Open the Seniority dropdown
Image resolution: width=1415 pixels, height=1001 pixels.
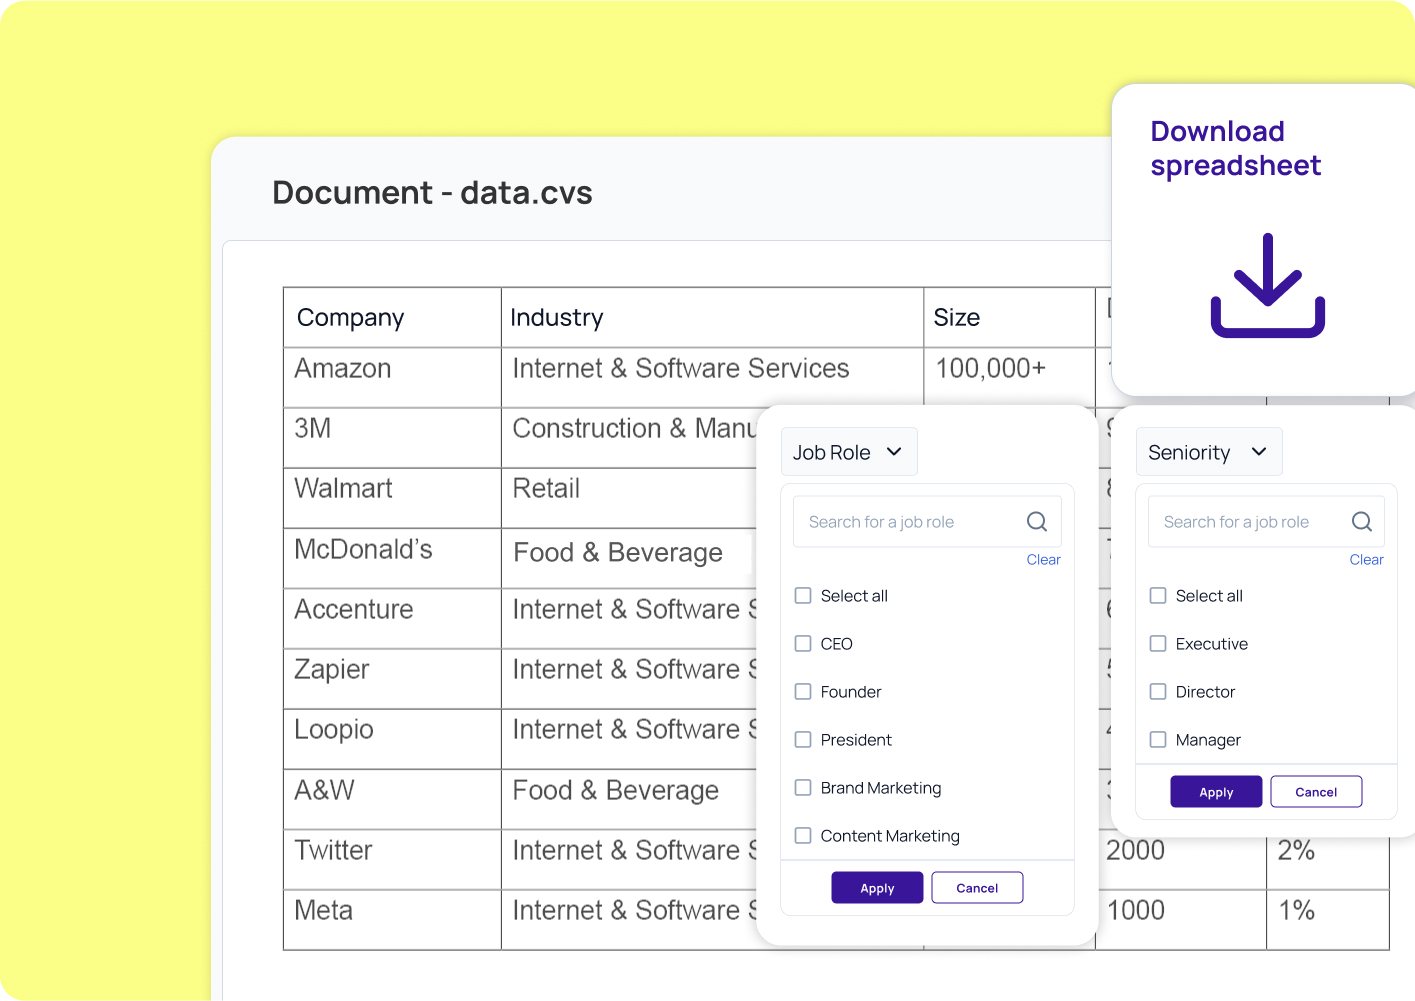(1209, 452)
